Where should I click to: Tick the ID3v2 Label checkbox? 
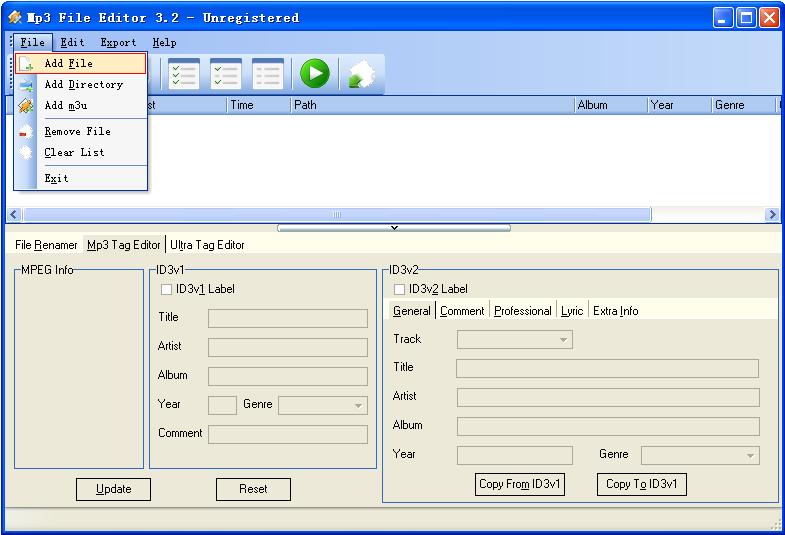[400, 290]
